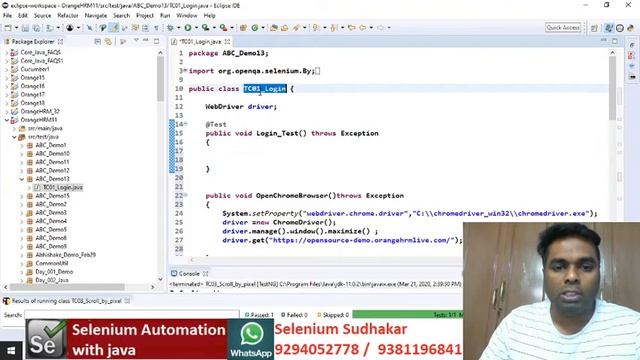The width and height of the screenshot is (640, 360).
Task: Click the Open Perspective icon
Action: (594, 28)
